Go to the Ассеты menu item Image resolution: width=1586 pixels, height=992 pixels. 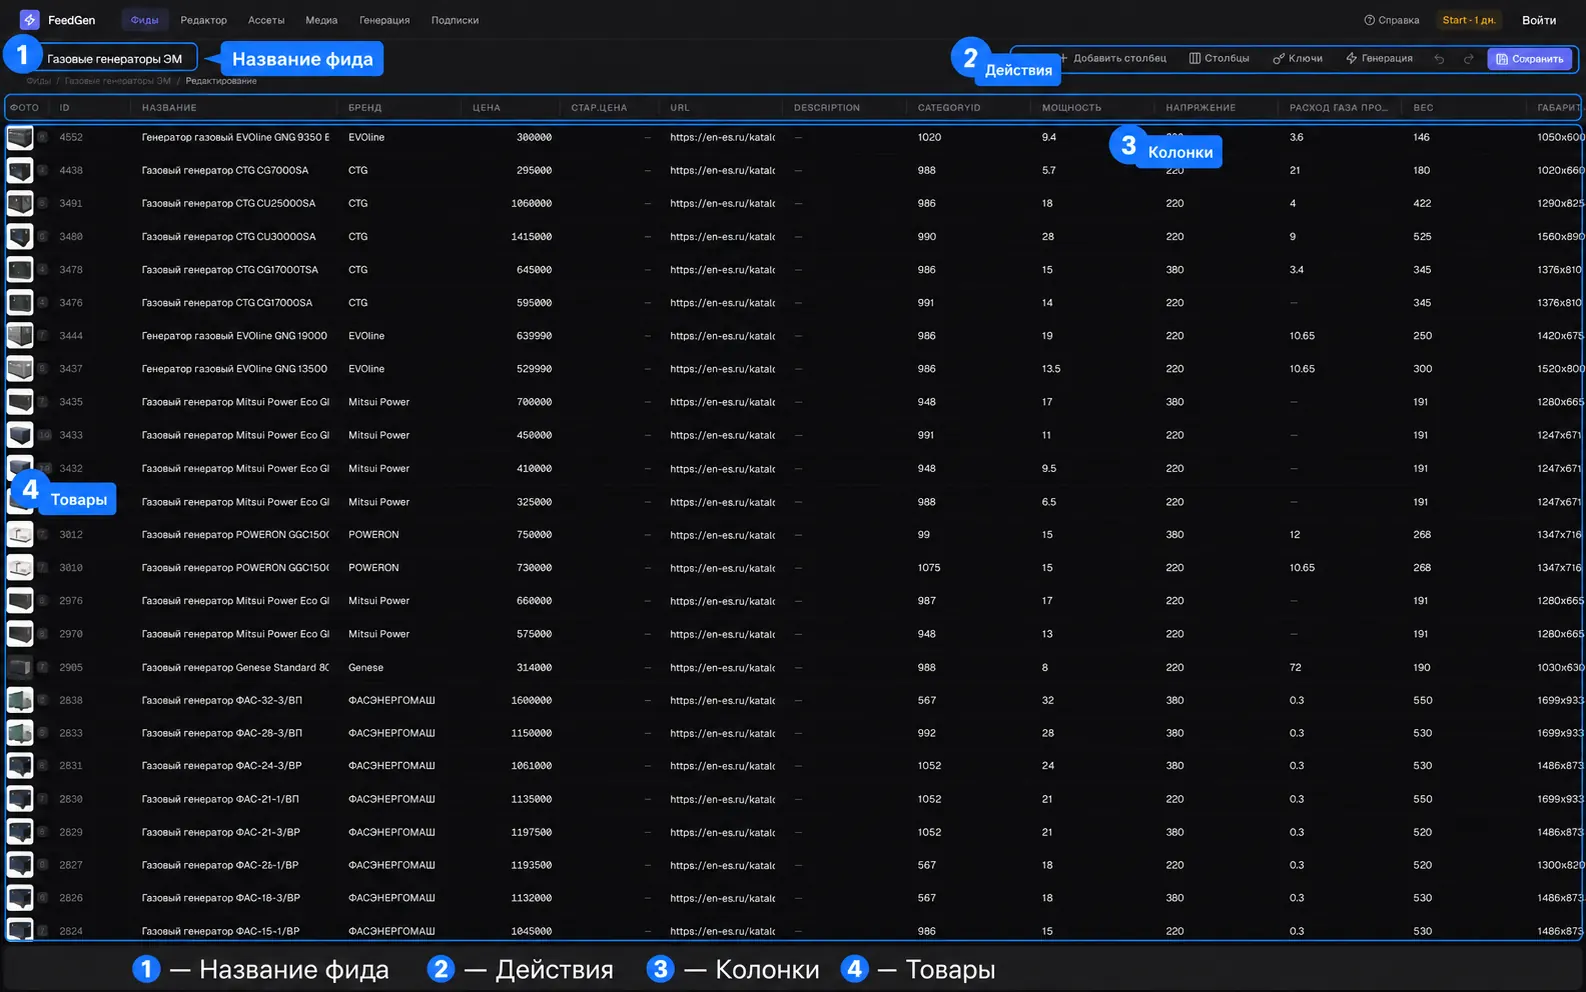click(266, 20)
